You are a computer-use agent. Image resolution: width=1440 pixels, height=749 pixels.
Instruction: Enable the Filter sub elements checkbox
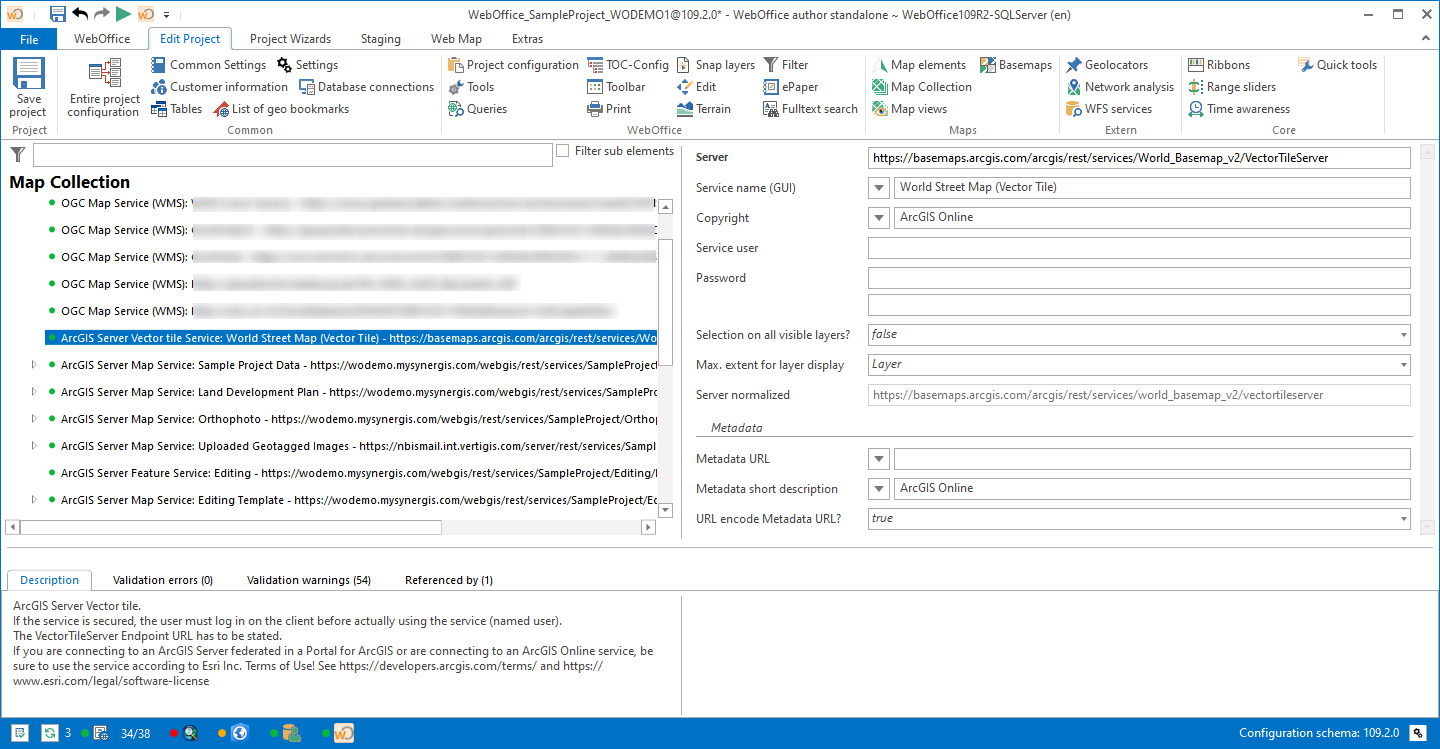[x=565, y=151]
